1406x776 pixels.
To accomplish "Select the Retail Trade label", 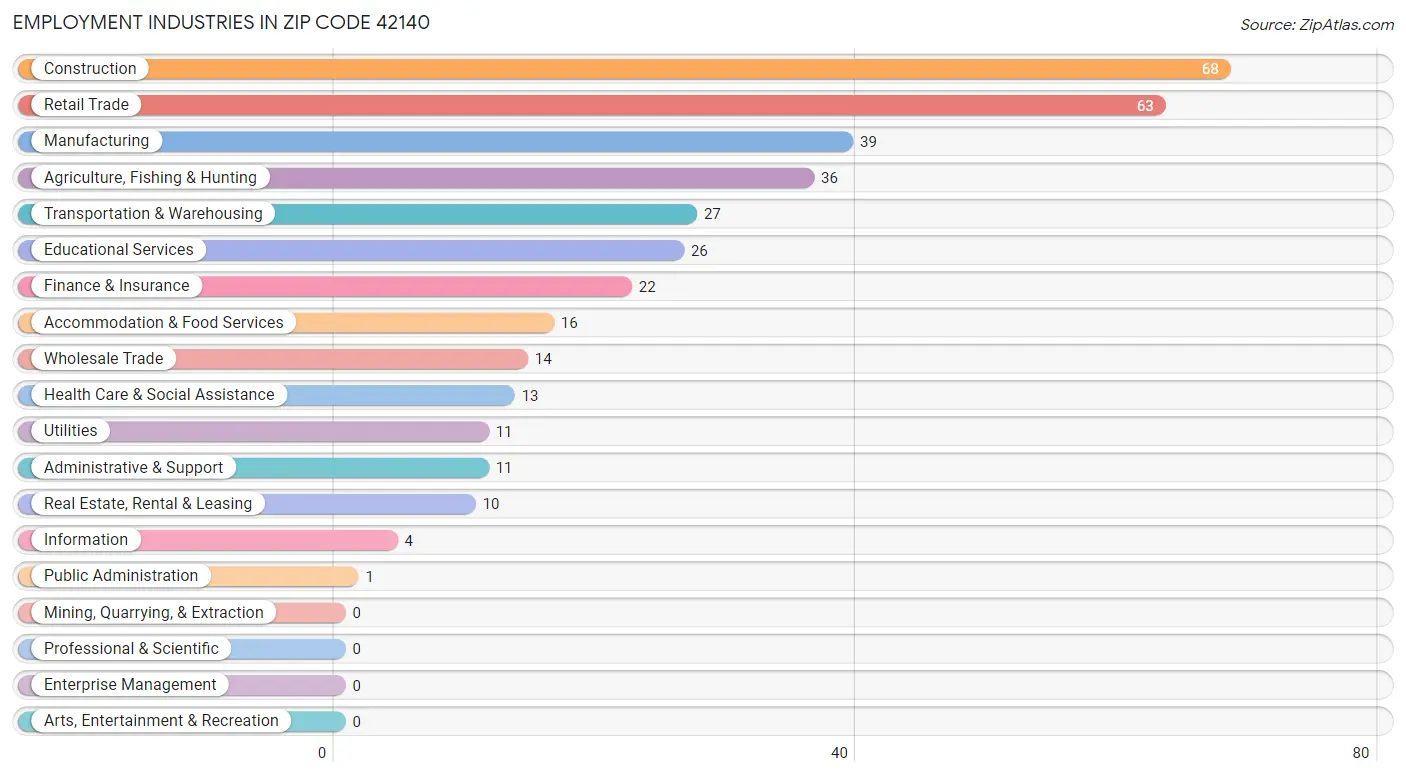I will pyautogui.click(x=86, y=105).
